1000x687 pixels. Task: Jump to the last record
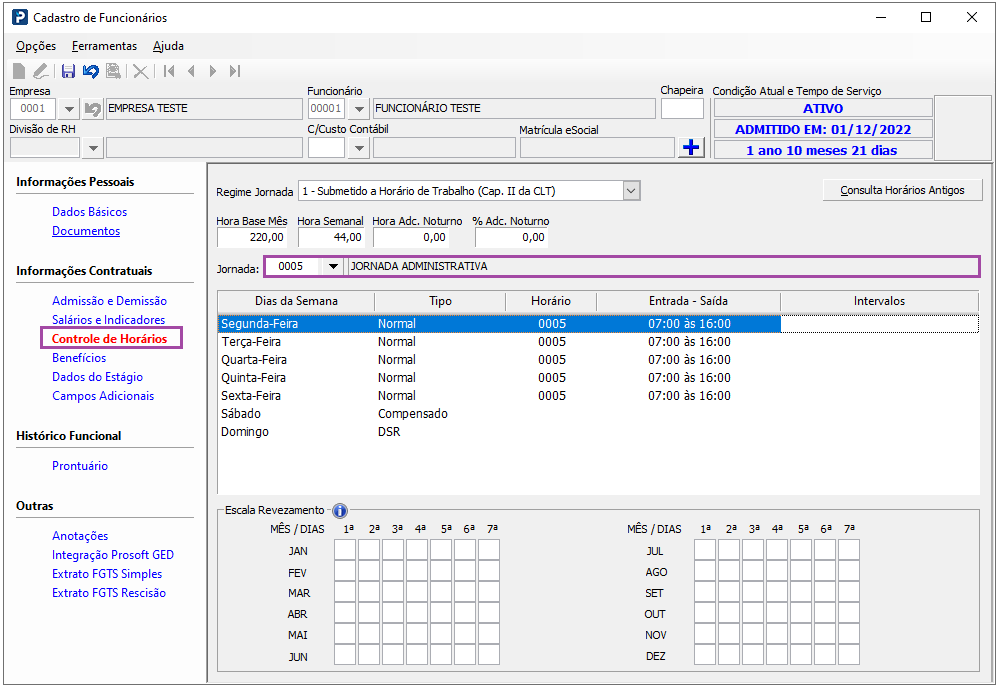[235, 71]
